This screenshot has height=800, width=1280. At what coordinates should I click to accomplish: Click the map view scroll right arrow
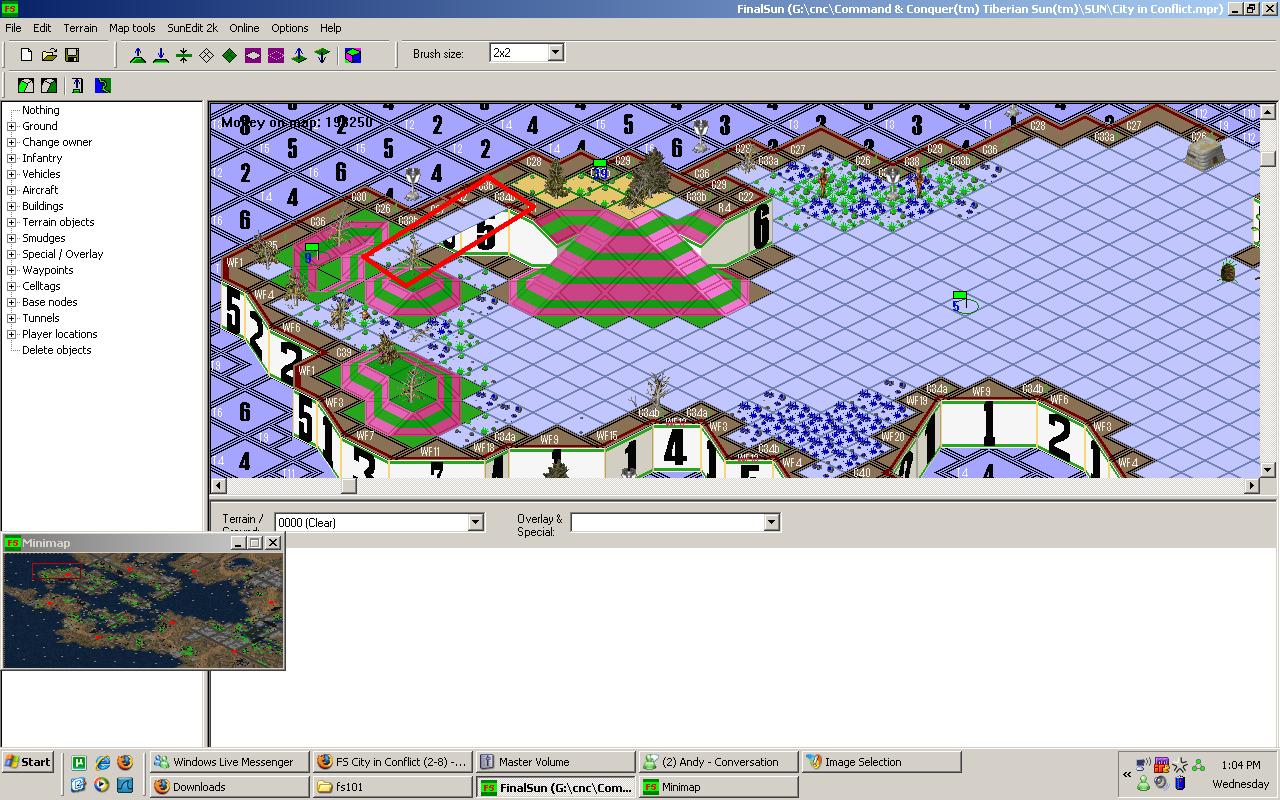coord(1252,486)
